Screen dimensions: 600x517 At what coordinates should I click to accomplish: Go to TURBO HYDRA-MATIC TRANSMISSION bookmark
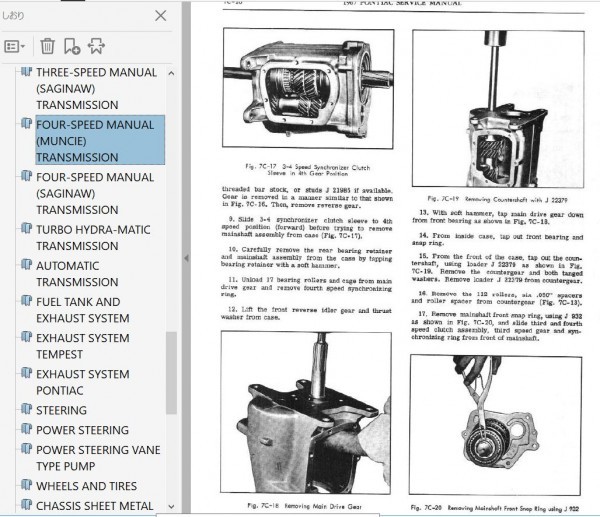[93, 238]
